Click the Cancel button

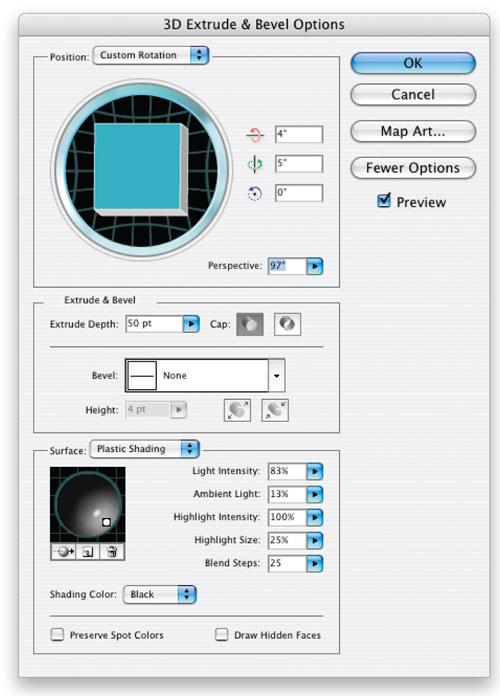pyautogui.click(x=413, y=95)
